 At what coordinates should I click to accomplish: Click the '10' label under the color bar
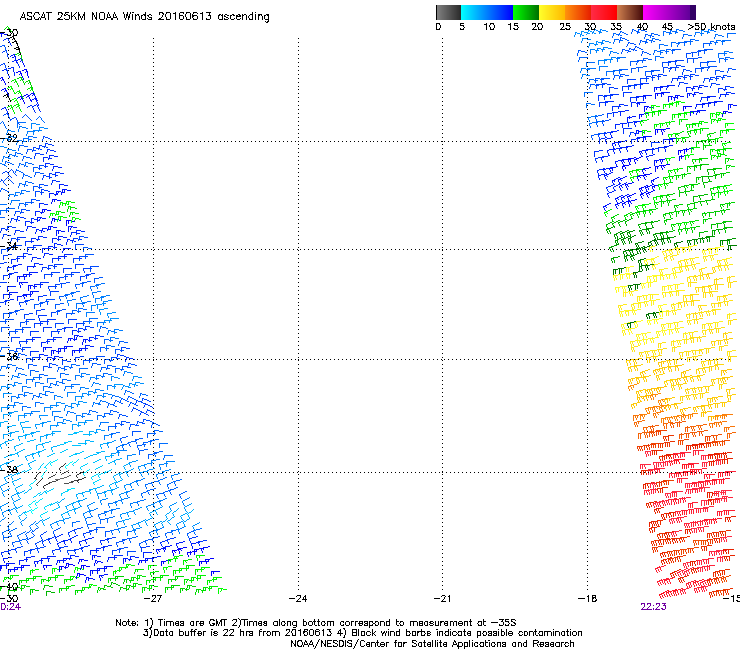tap(489, 27)
